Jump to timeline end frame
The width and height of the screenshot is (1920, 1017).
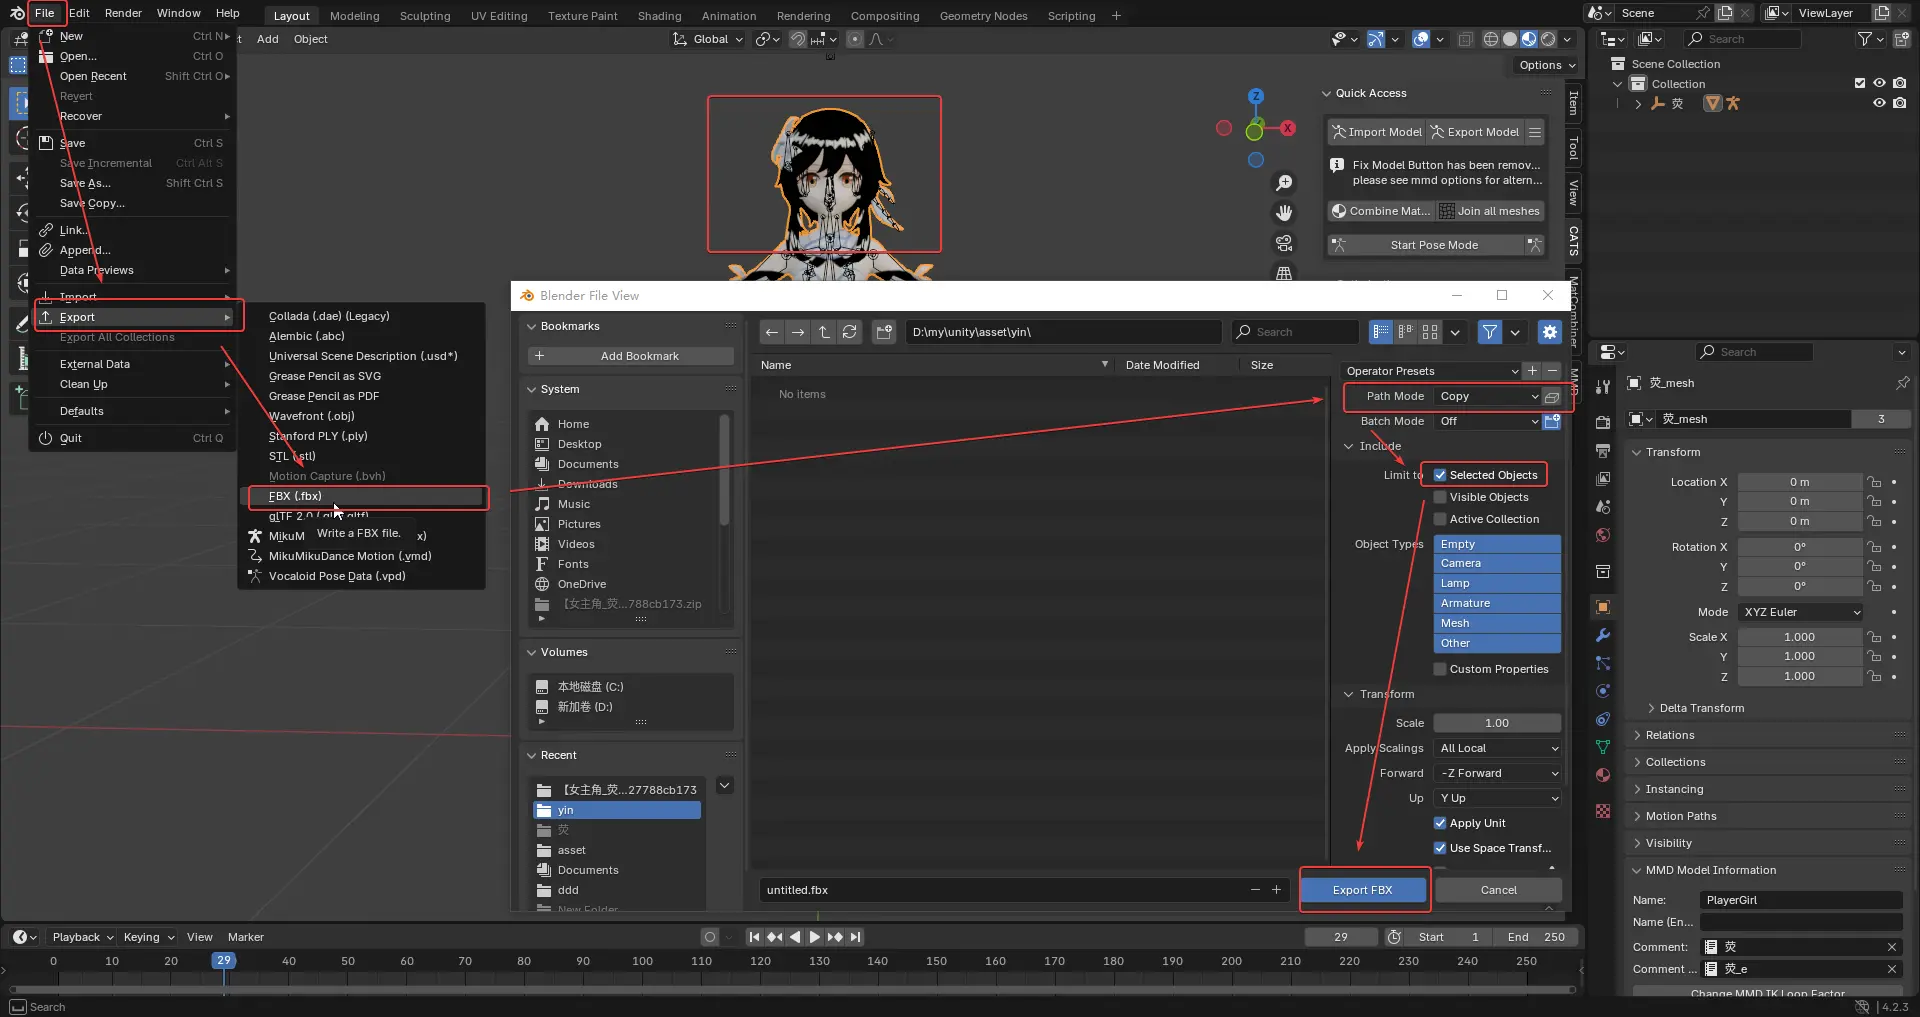click(x=855, y=937)
